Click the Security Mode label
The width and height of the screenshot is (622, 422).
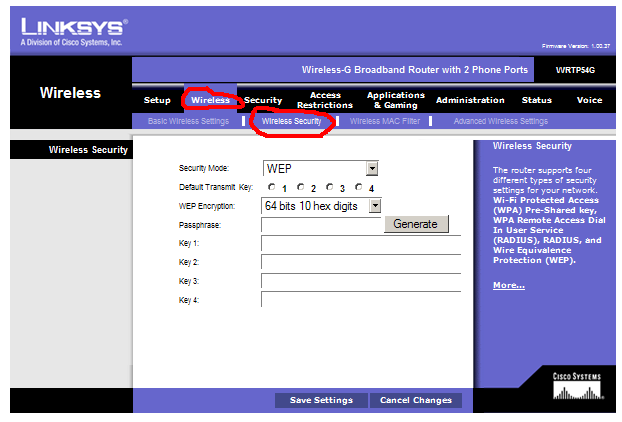coord(204,168)
